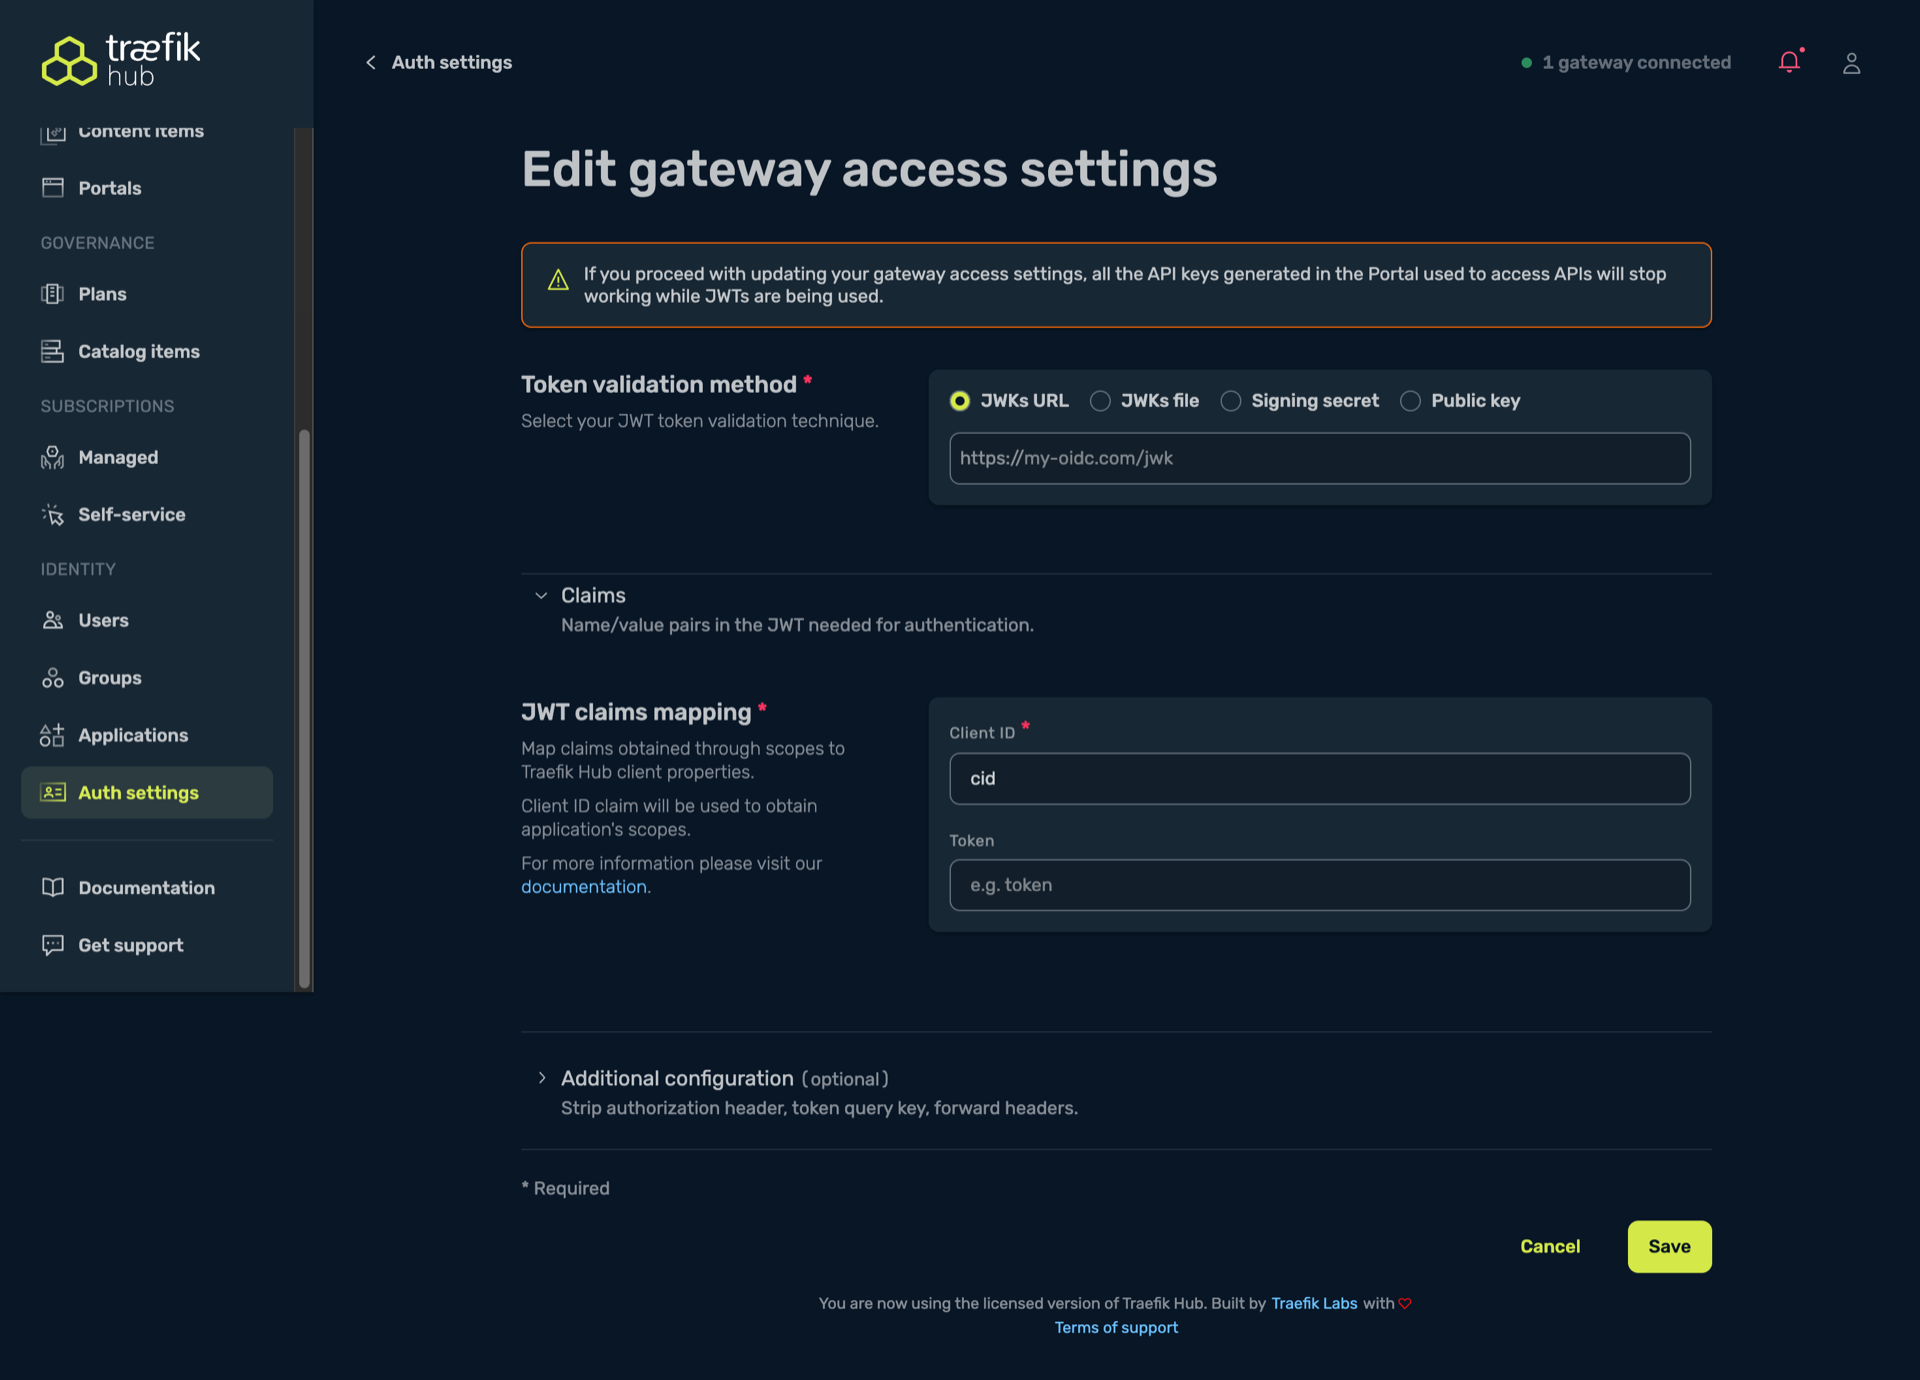Open the user profile icon

(x=1852, y=63)
